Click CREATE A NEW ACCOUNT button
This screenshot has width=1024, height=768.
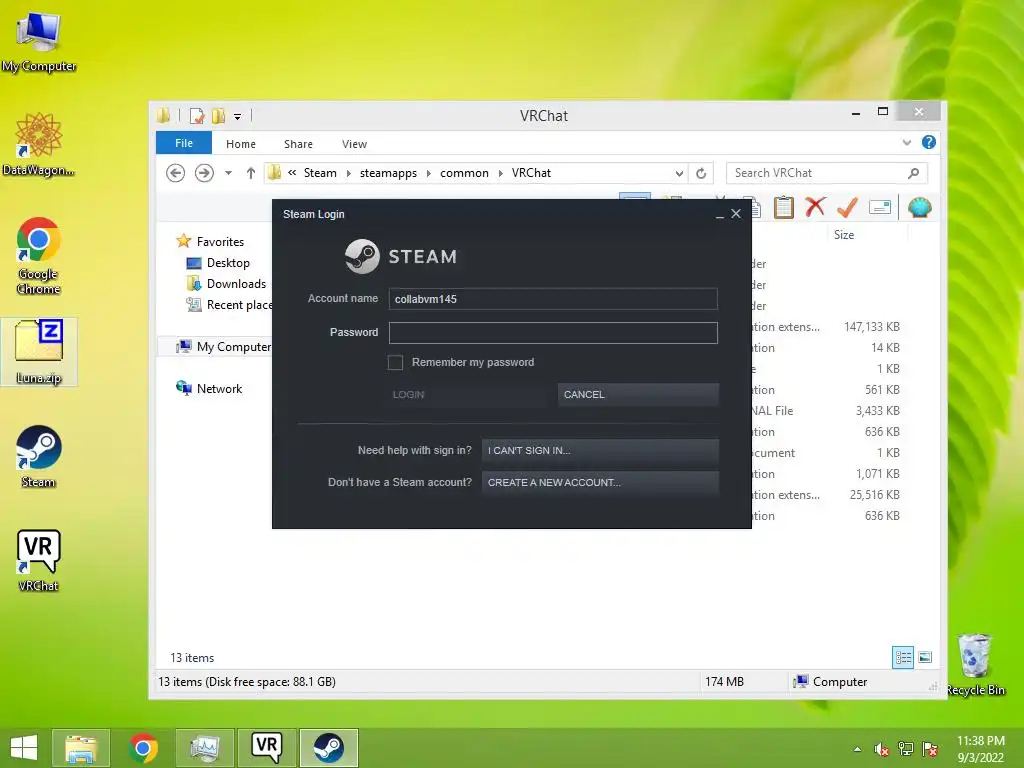point(600,483)
